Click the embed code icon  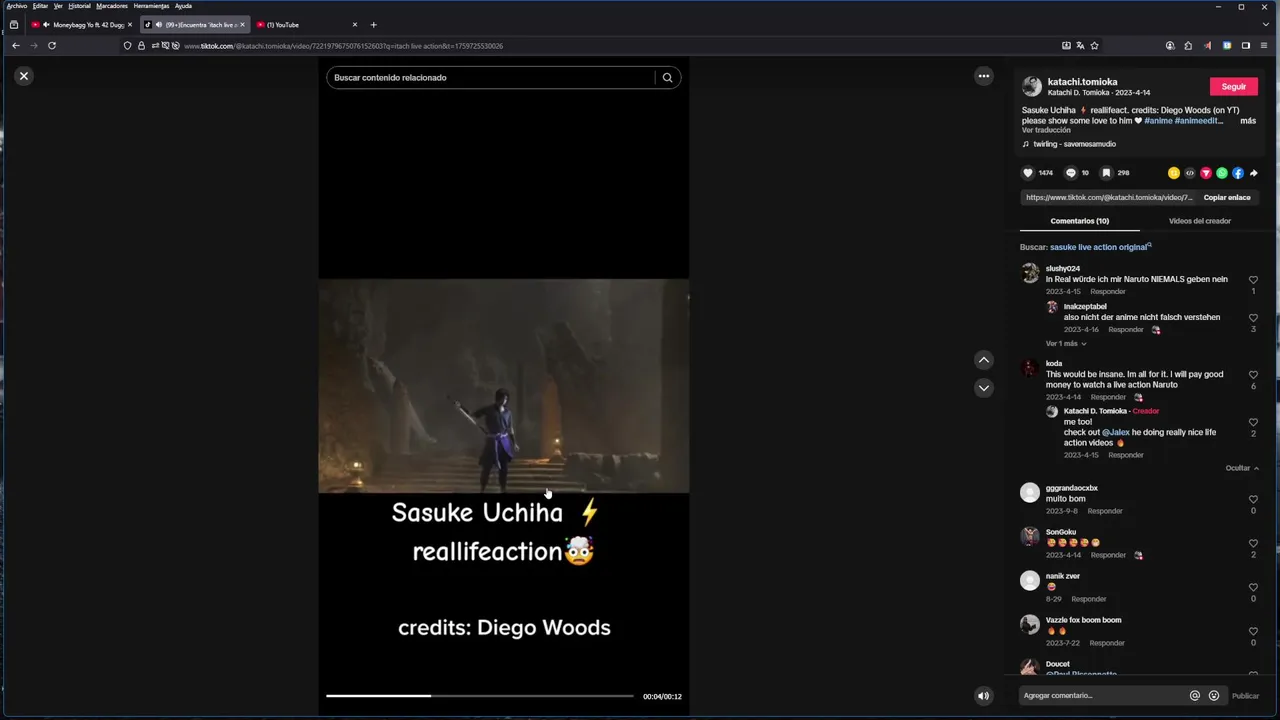1190,173
